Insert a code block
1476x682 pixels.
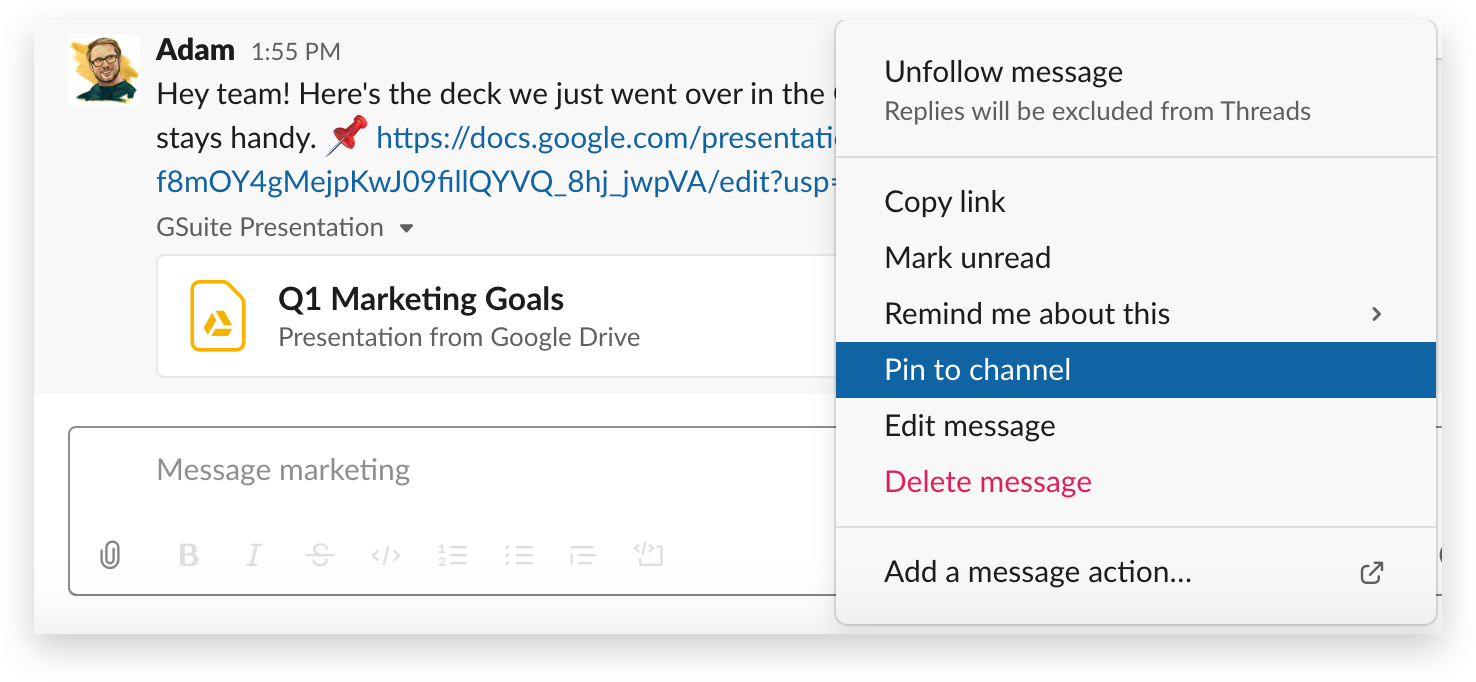point(649,555)
